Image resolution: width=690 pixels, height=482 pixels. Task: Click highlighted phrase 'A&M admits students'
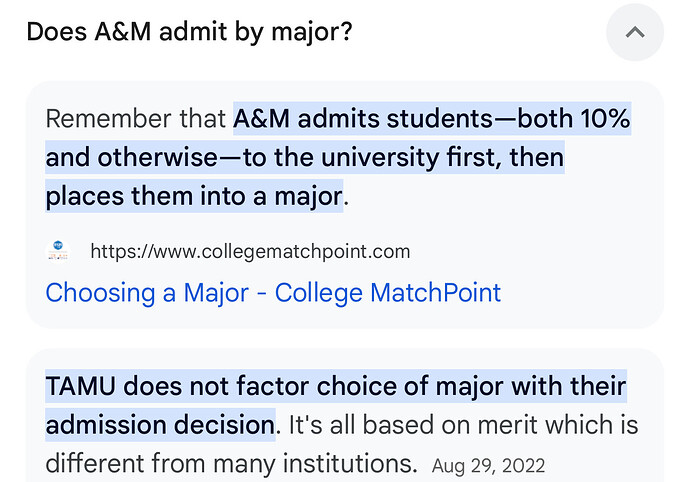[x=363, y=119]
